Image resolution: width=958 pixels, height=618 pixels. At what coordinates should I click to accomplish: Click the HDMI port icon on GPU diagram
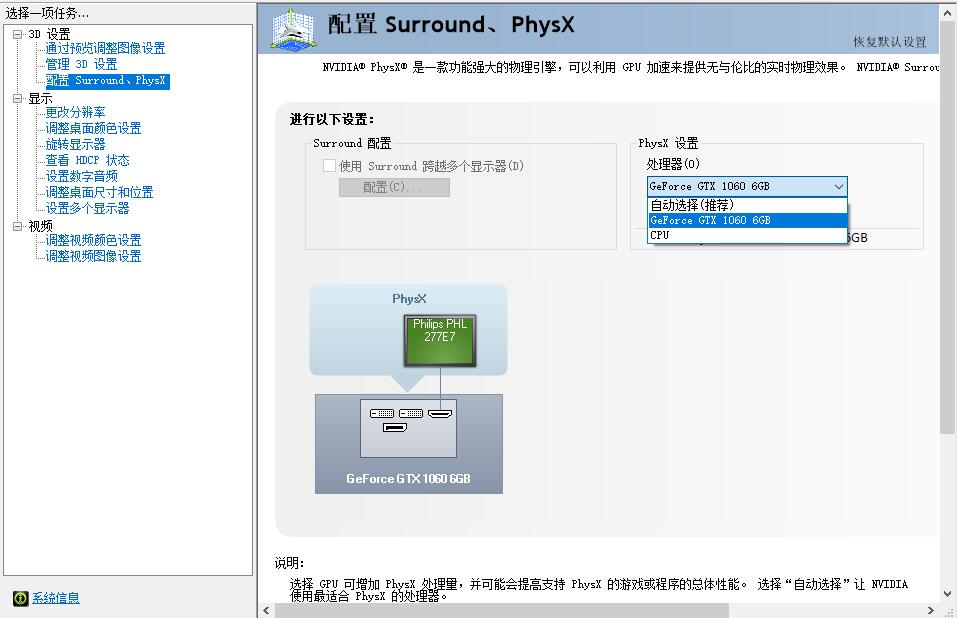click(440, 414)
